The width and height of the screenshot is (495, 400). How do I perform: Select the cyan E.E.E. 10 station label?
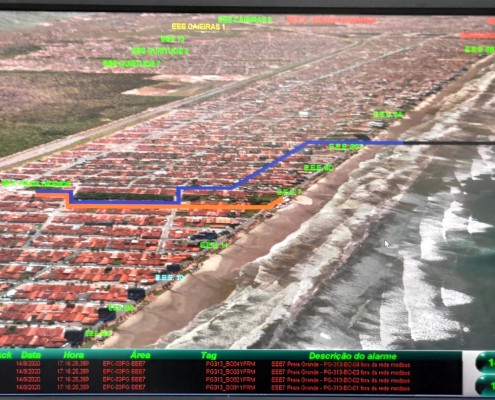170,277
